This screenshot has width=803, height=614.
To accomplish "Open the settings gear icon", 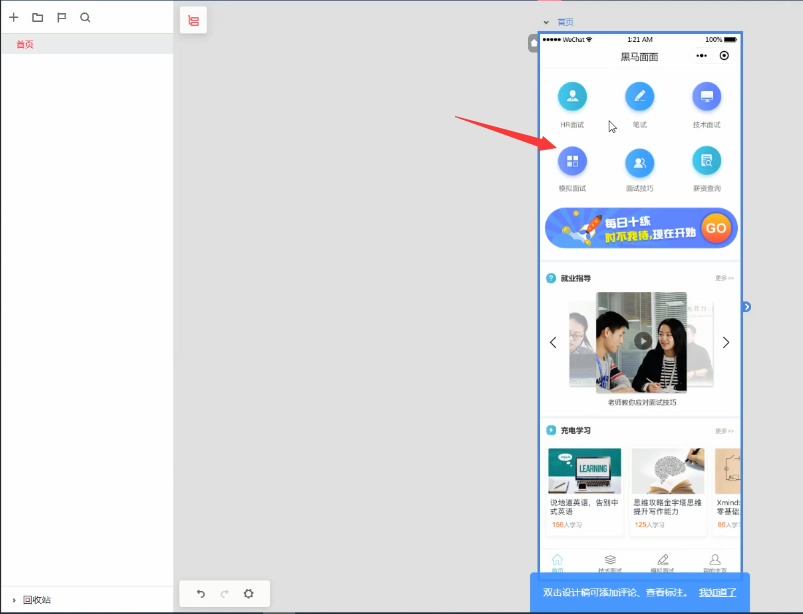I will pos(248,594).
